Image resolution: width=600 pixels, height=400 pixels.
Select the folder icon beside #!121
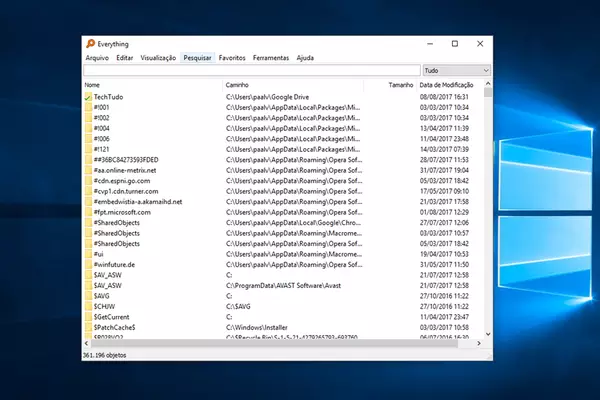click(88, 149)
